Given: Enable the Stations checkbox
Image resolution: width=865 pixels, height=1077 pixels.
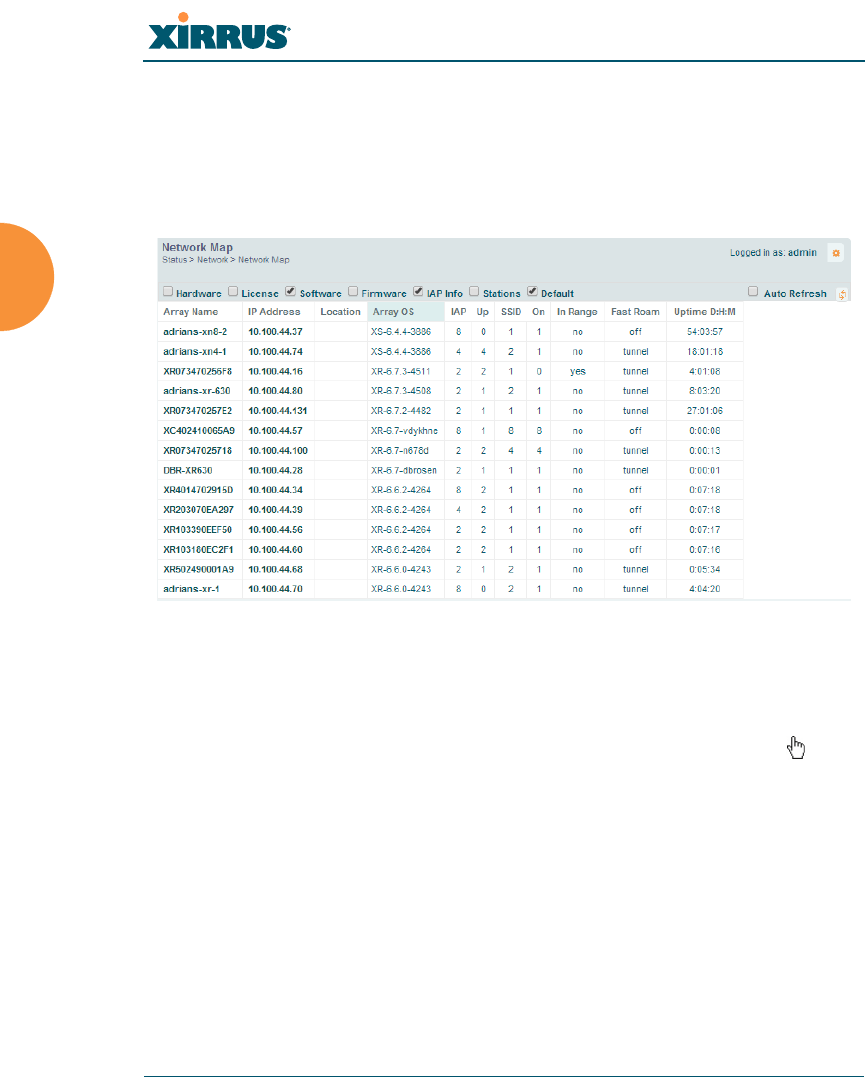Looking at the screenshot, I should coord(474,291).
